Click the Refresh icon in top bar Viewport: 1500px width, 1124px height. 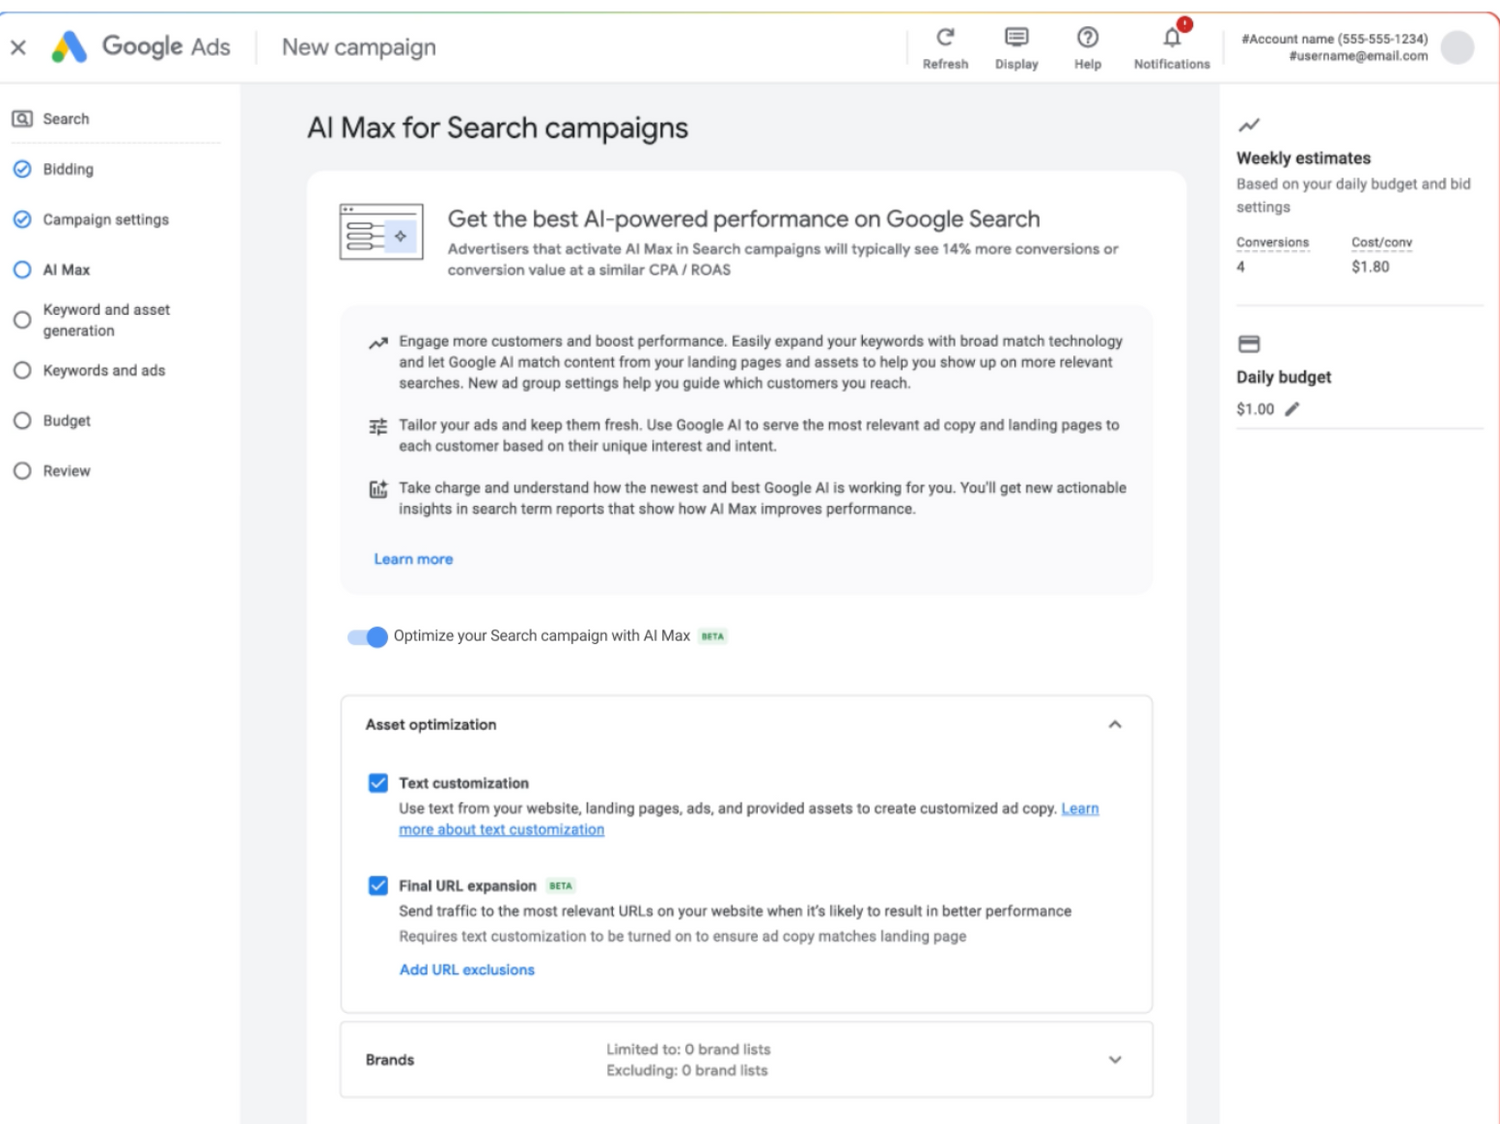[x=945, y=38]
